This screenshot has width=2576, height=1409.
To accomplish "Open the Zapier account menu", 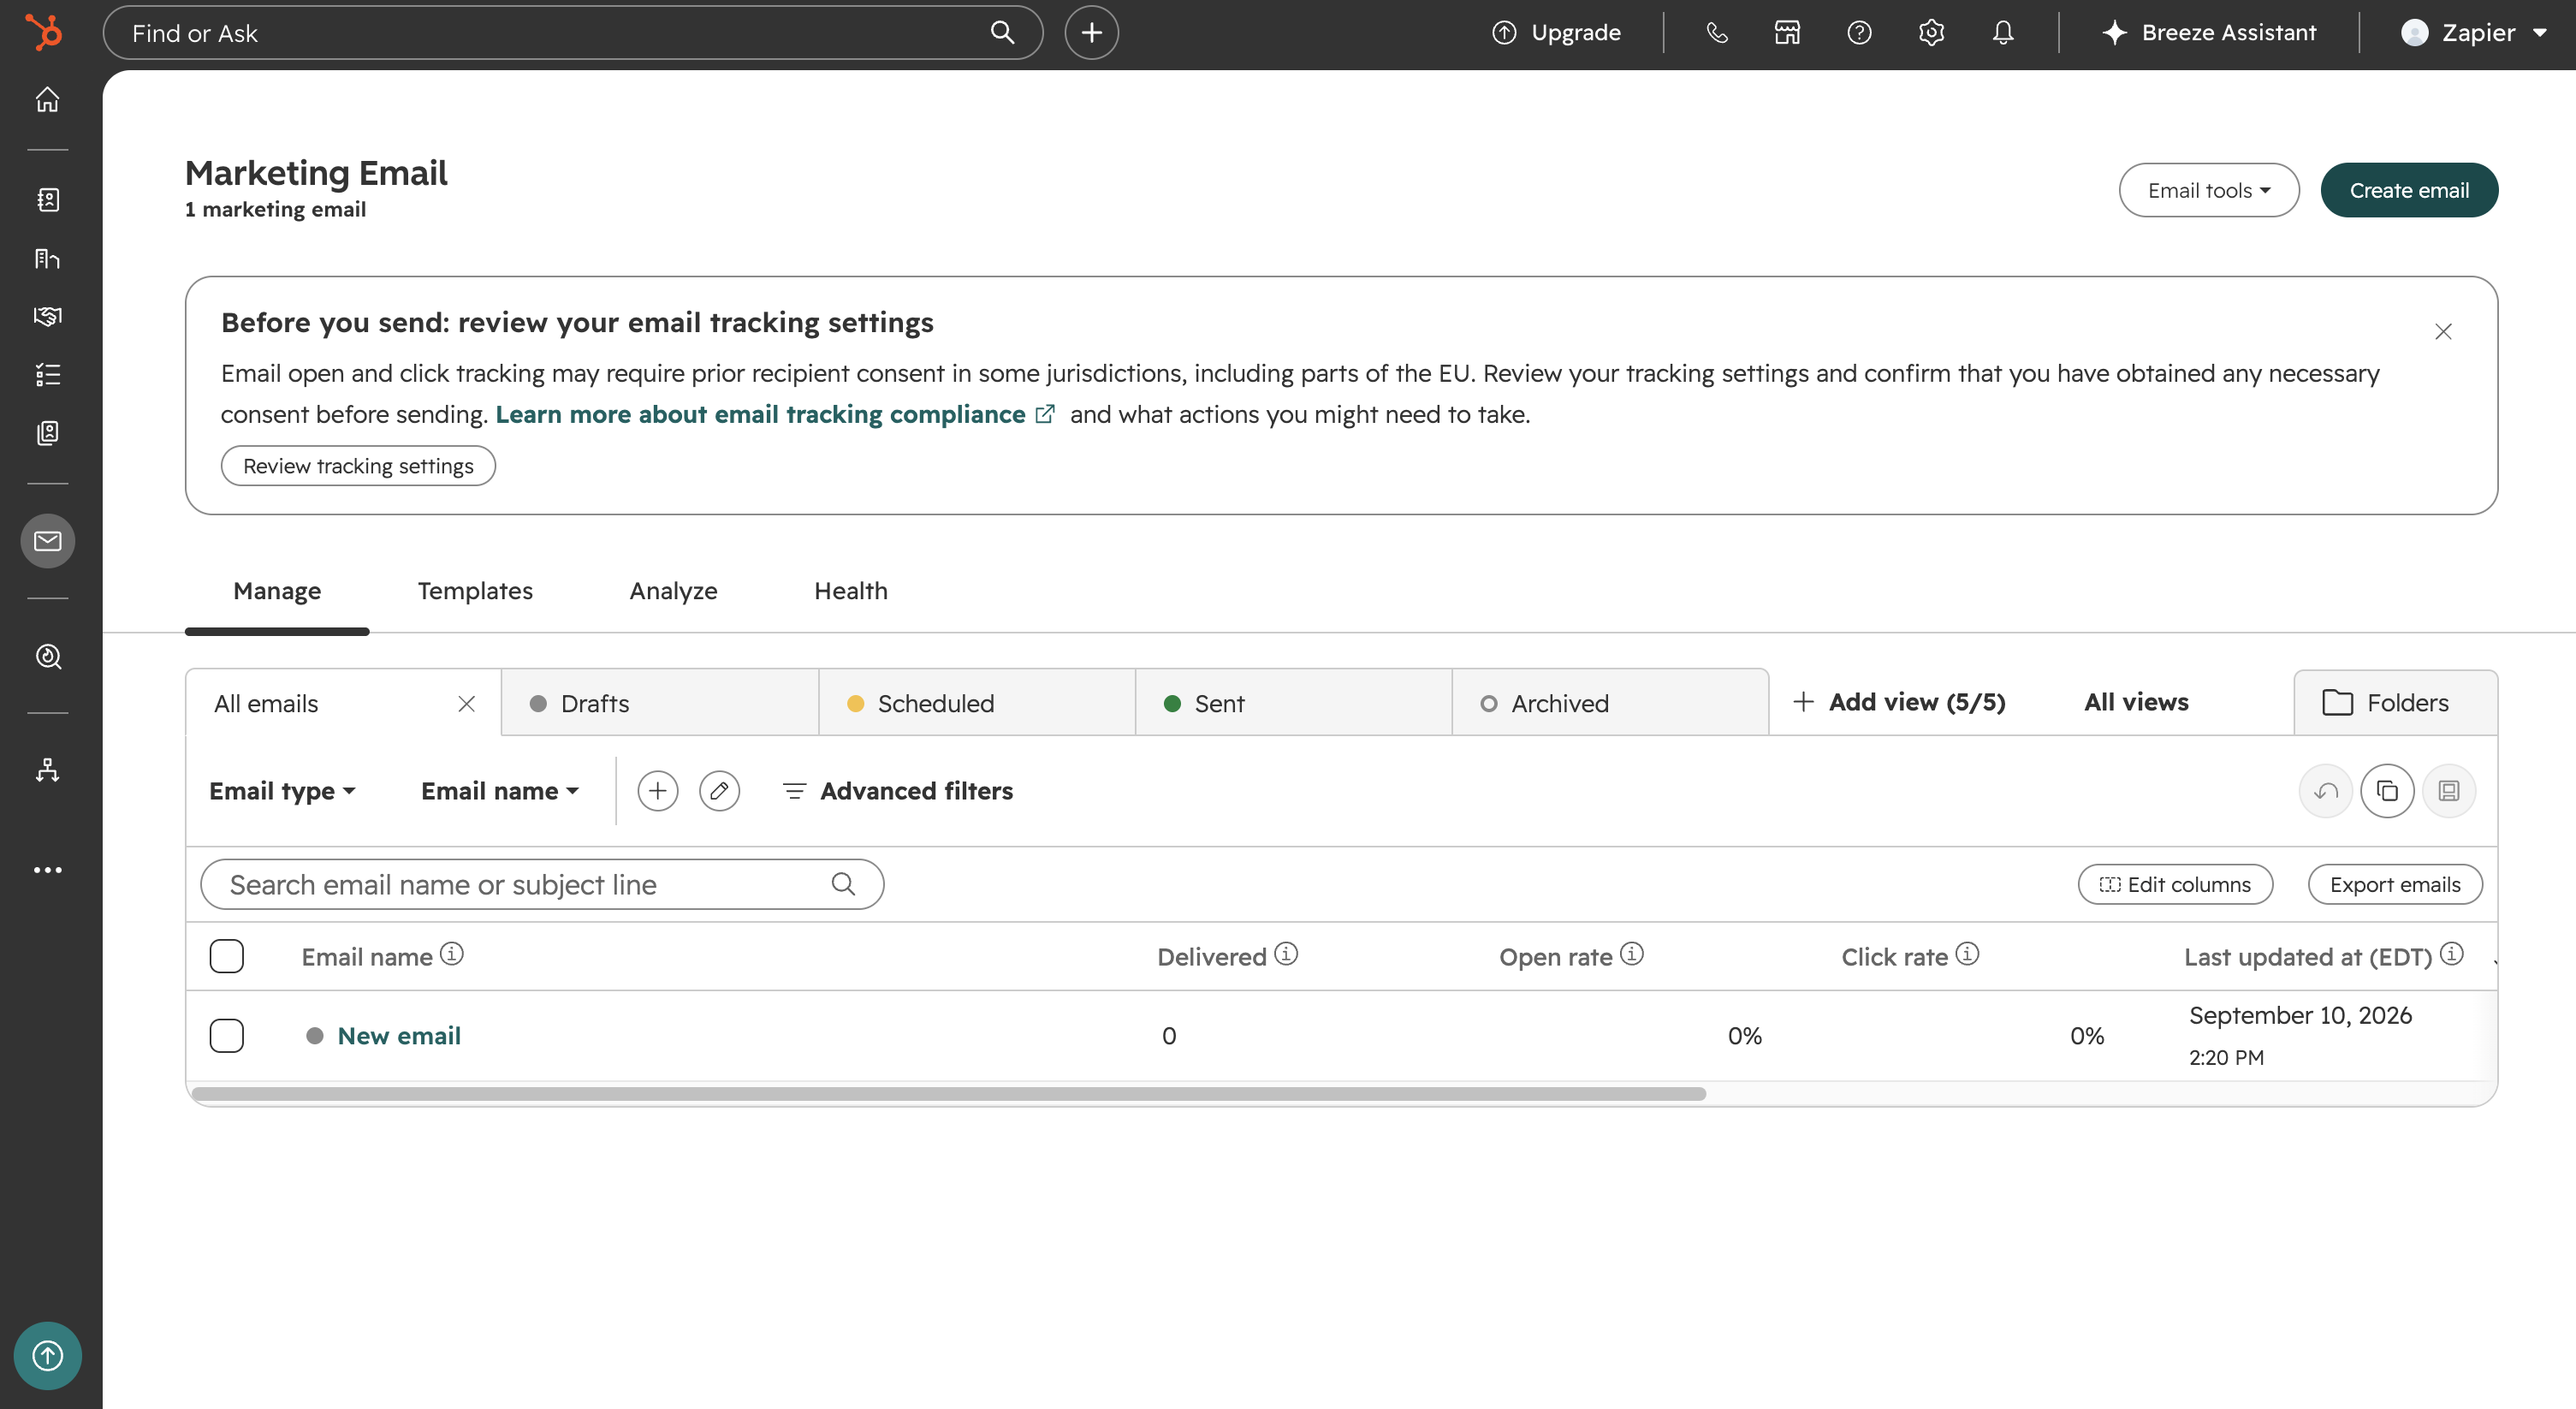I will coord(2473,33).
